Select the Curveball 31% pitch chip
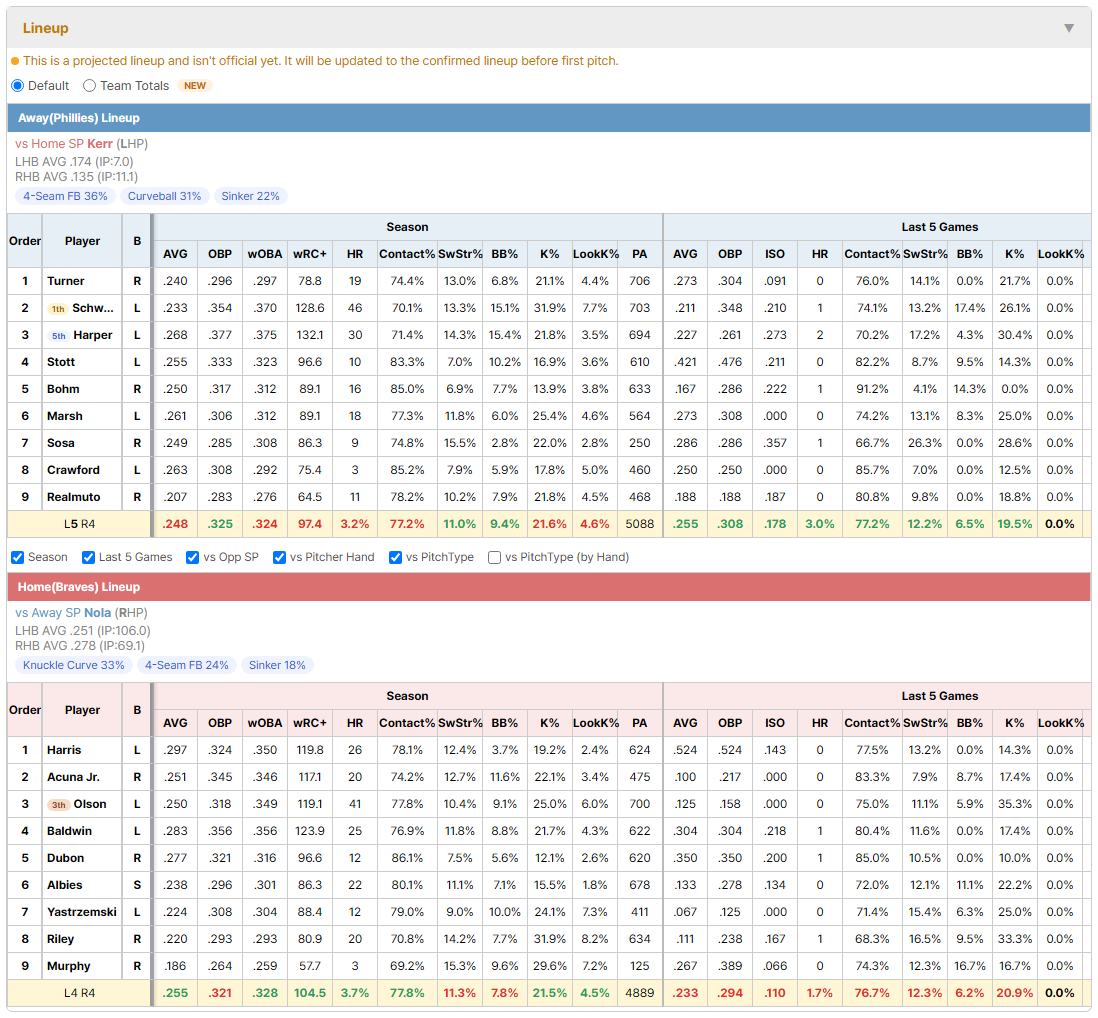 (165, 196)
